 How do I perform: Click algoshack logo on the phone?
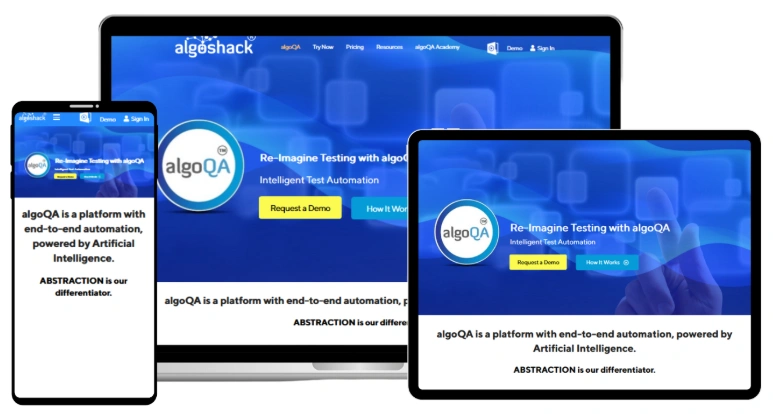click(x=32, y=117)
